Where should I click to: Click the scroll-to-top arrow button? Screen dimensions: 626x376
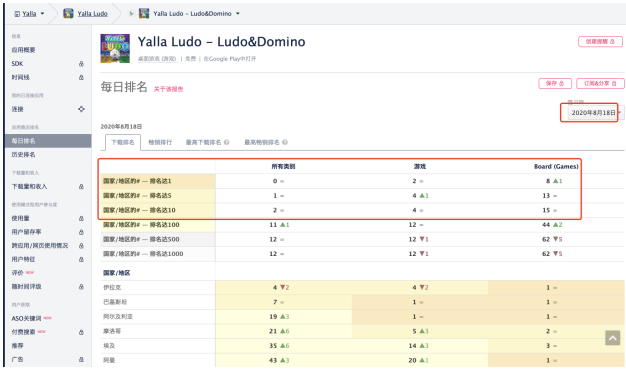pos(612,338)
